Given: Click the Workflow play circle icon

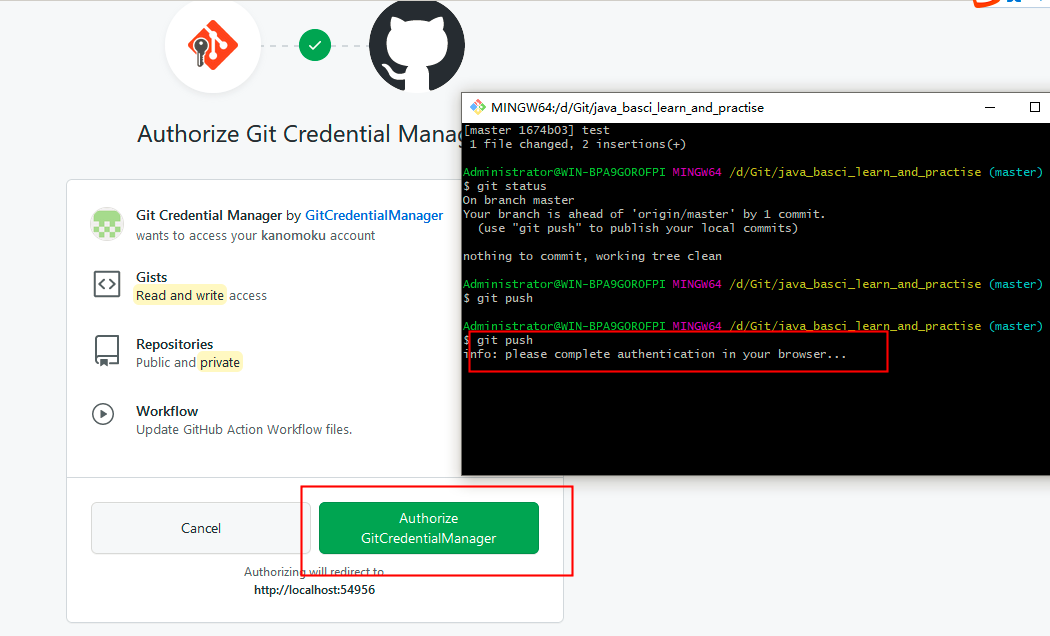Looking at the screenshot, I should pos(103,414).
